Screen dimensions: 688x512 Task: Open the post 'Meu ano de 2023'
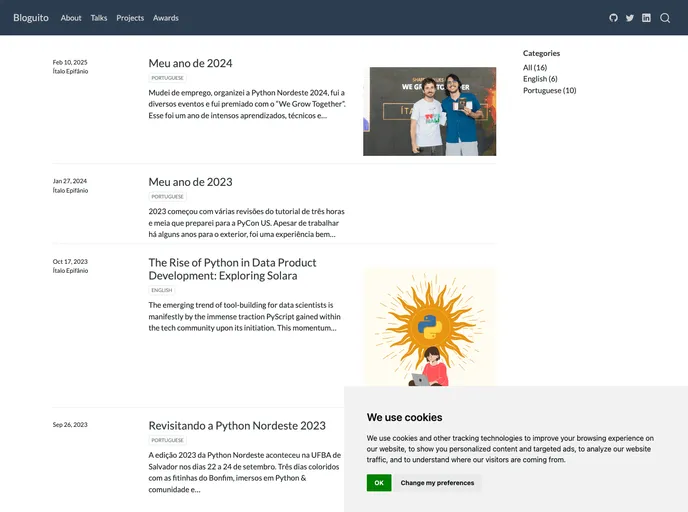(x=190, y=182)
